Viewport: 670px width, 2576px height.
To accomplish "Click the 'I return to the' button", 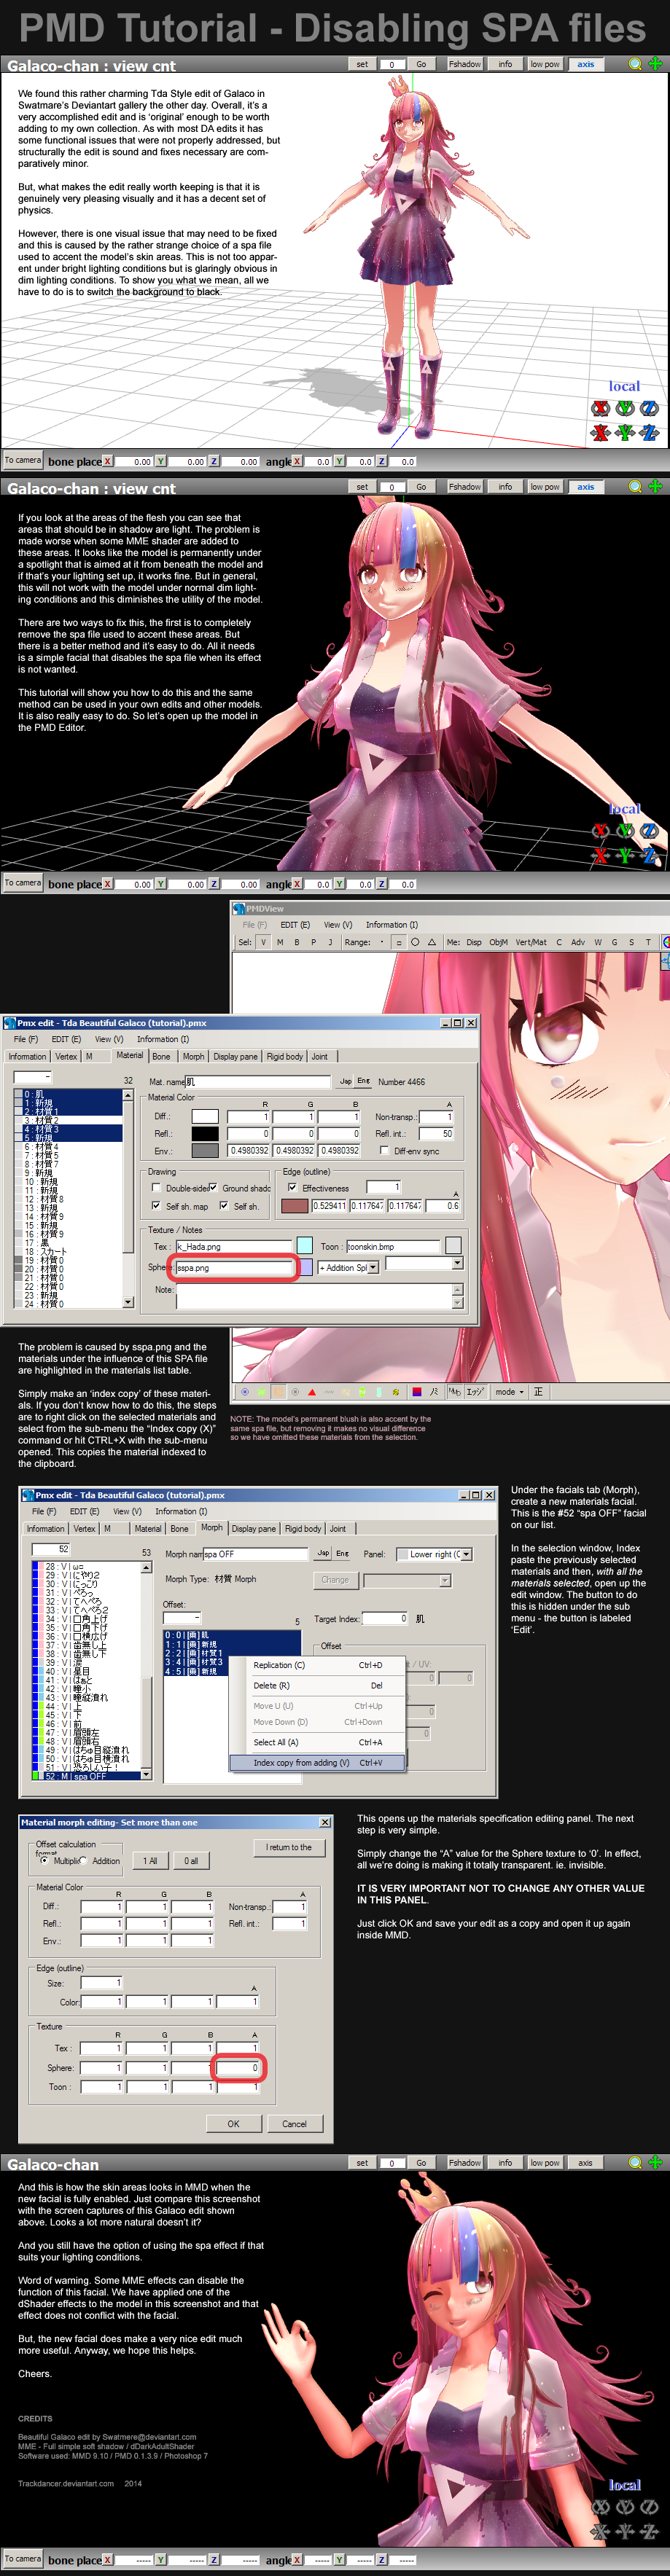I will (289, 1847).
